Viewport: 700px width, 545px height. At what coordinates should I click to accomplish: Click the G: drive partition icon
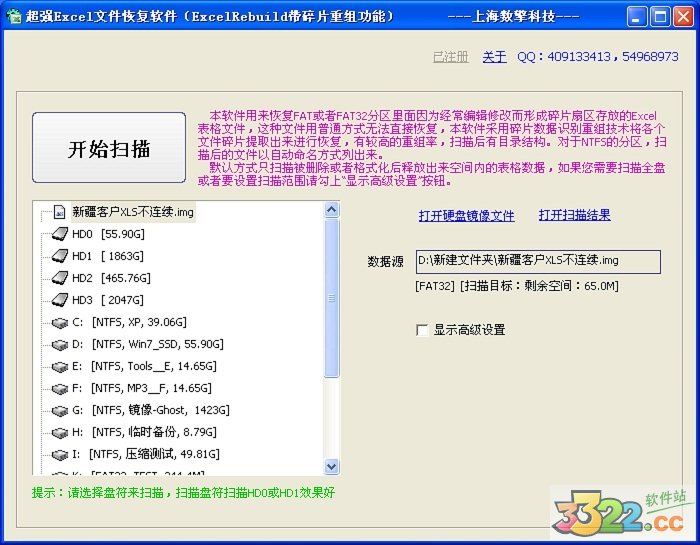tap(60, 410)
